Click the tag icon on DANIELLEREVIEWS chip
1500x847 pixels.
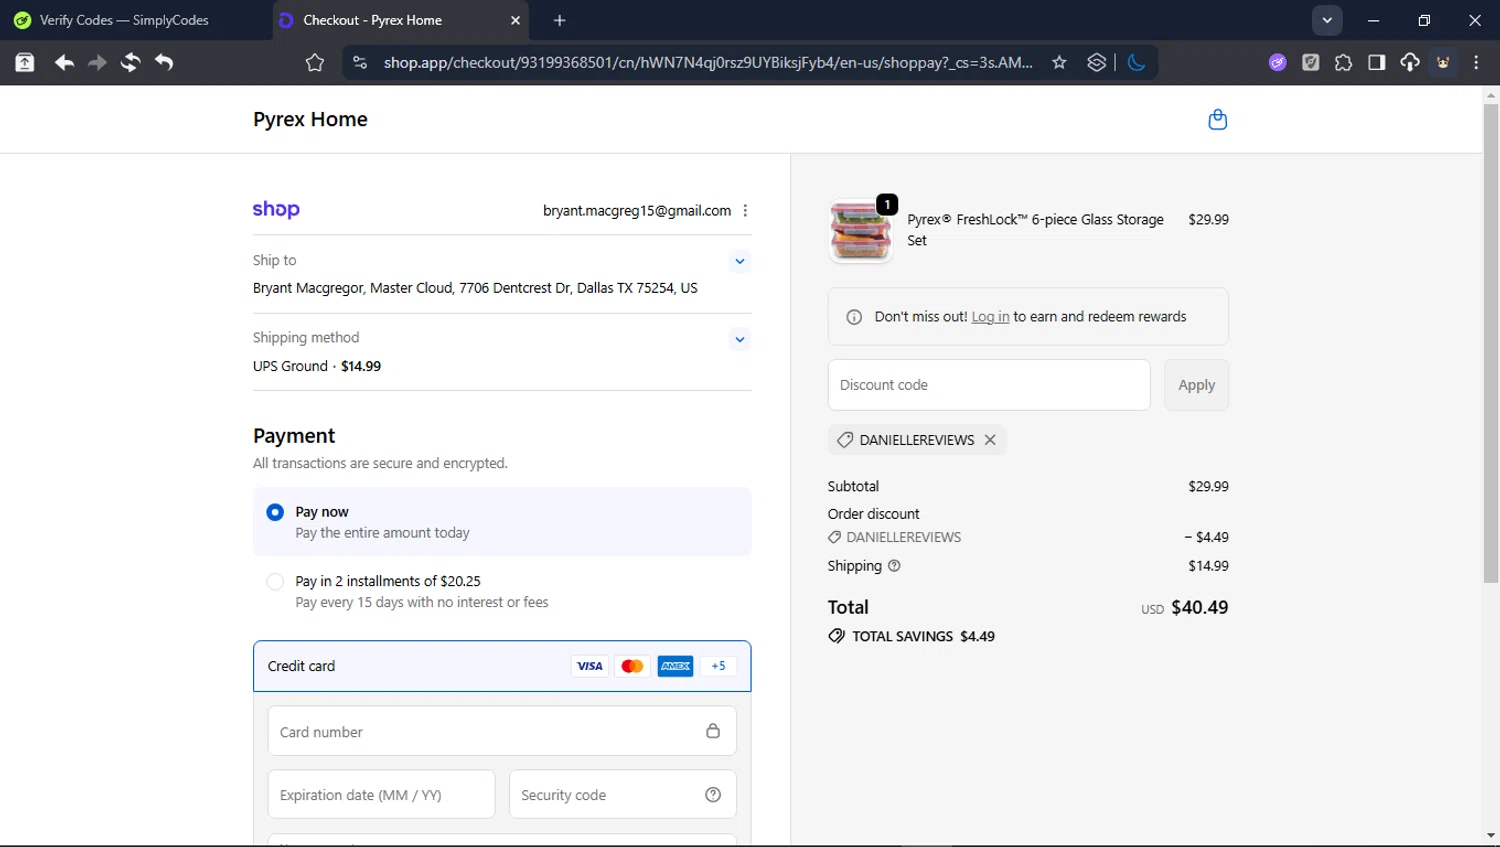[x=845, y=440]
